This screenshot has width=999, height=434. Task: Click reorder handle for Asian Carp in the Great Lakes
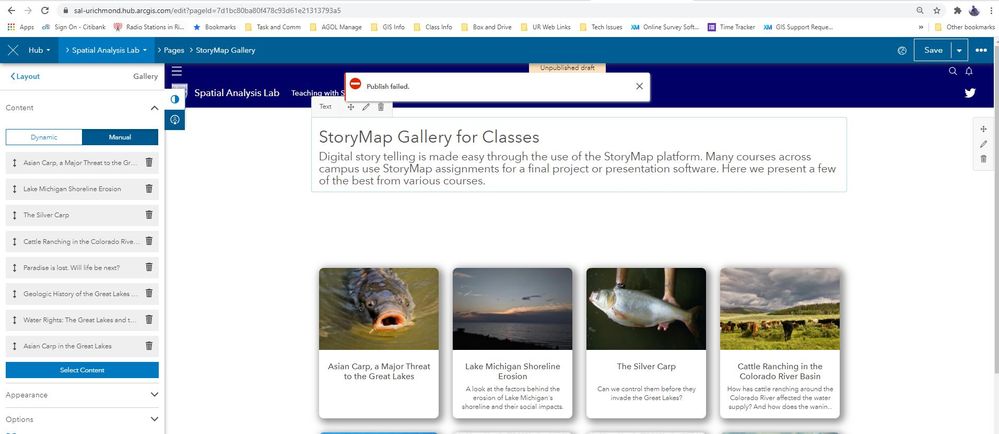click(x=14, y=345)
